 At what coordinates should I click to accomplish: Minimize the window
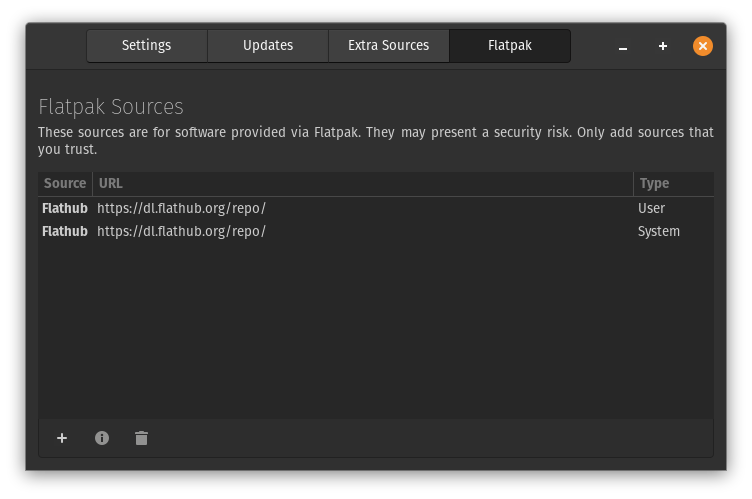click(x=623, y=46)
